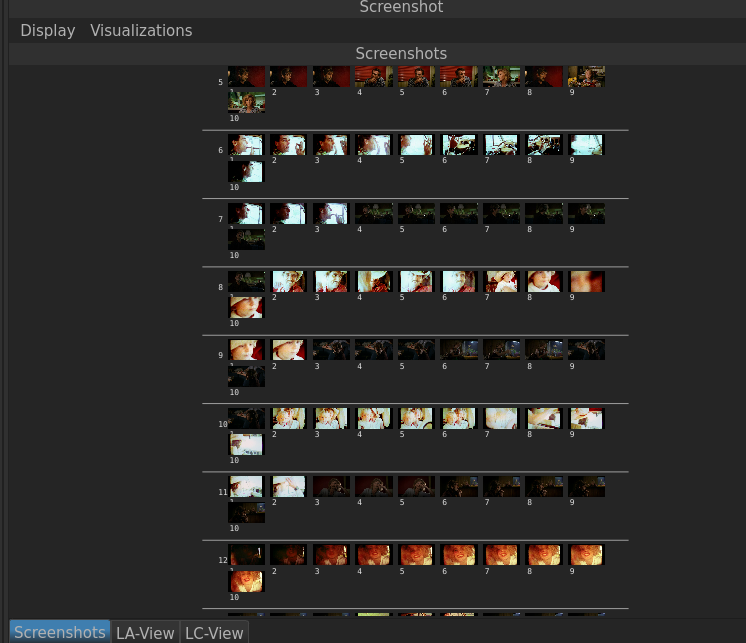Select screenshot 1 in segment 9
This screenshot has height=643, width=746.
(246, 350)
